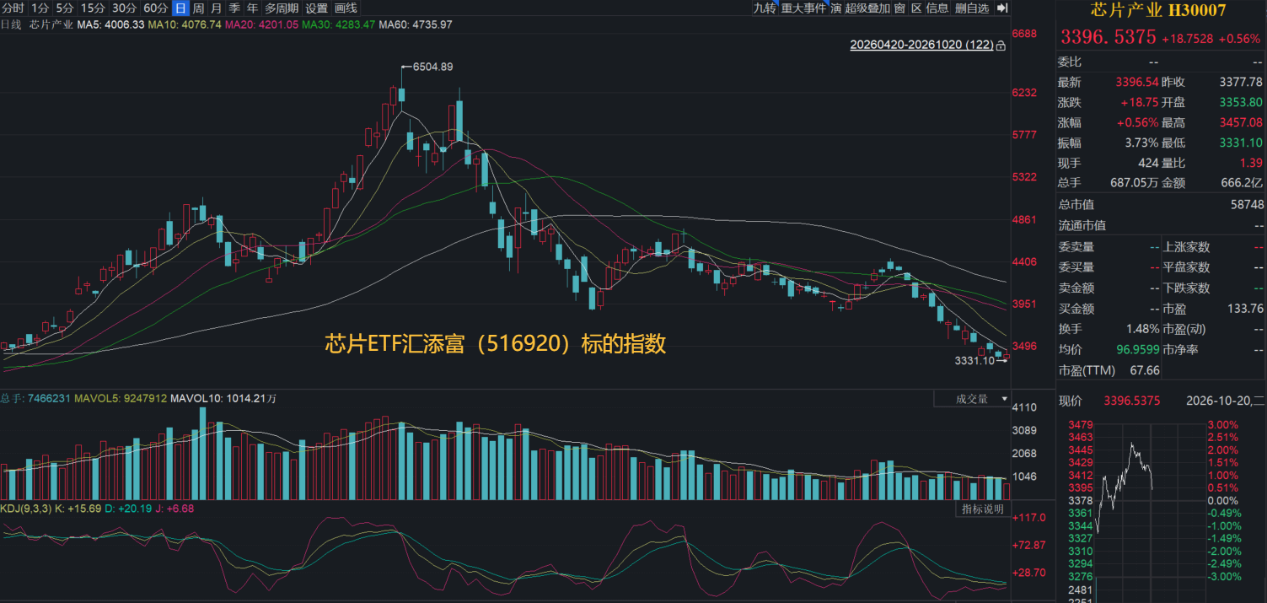
Task: Click the MA30: 4283.47 indicator label
Action: tap(339, 24)
